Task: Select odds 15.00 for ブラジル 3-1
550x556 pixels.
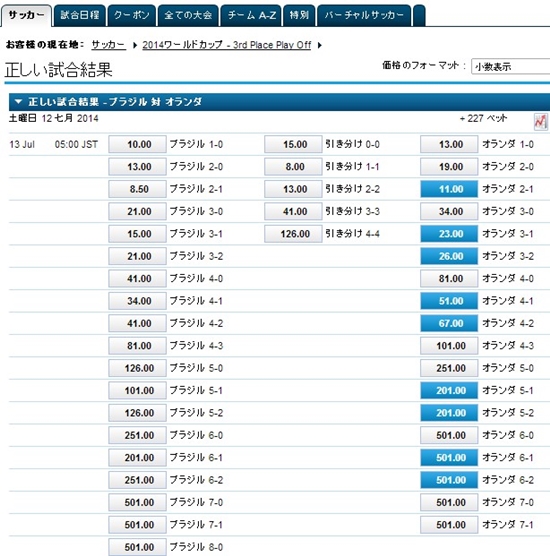Action: pyautogui.click(x=138, y=234)
